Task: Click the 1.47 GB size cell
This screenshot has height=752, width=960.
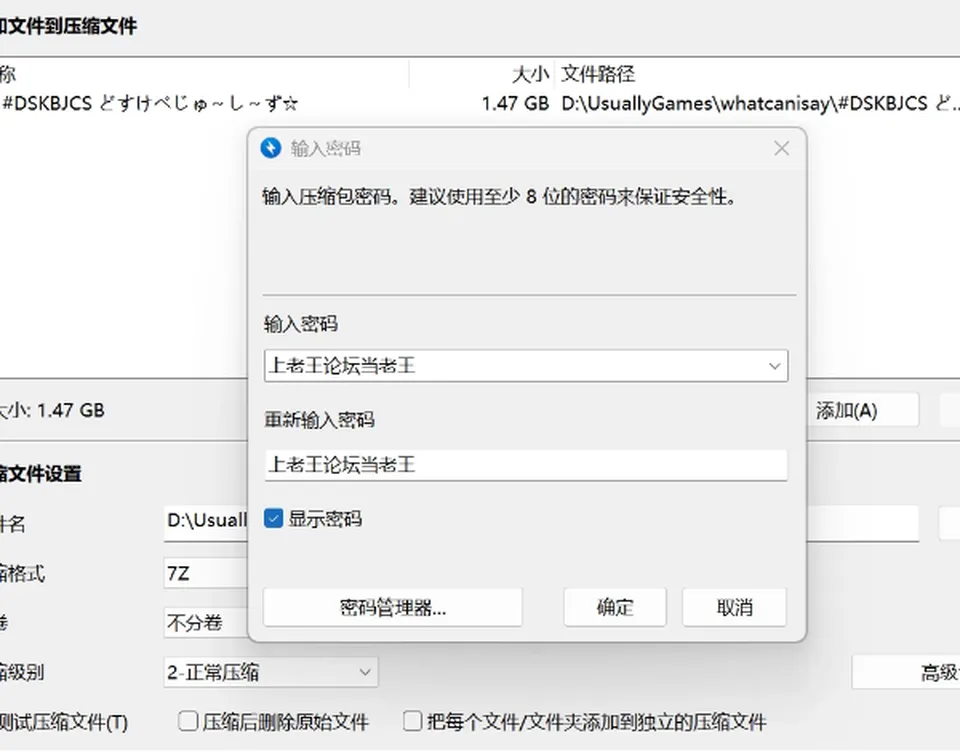Action: click(x=515, y=103)
